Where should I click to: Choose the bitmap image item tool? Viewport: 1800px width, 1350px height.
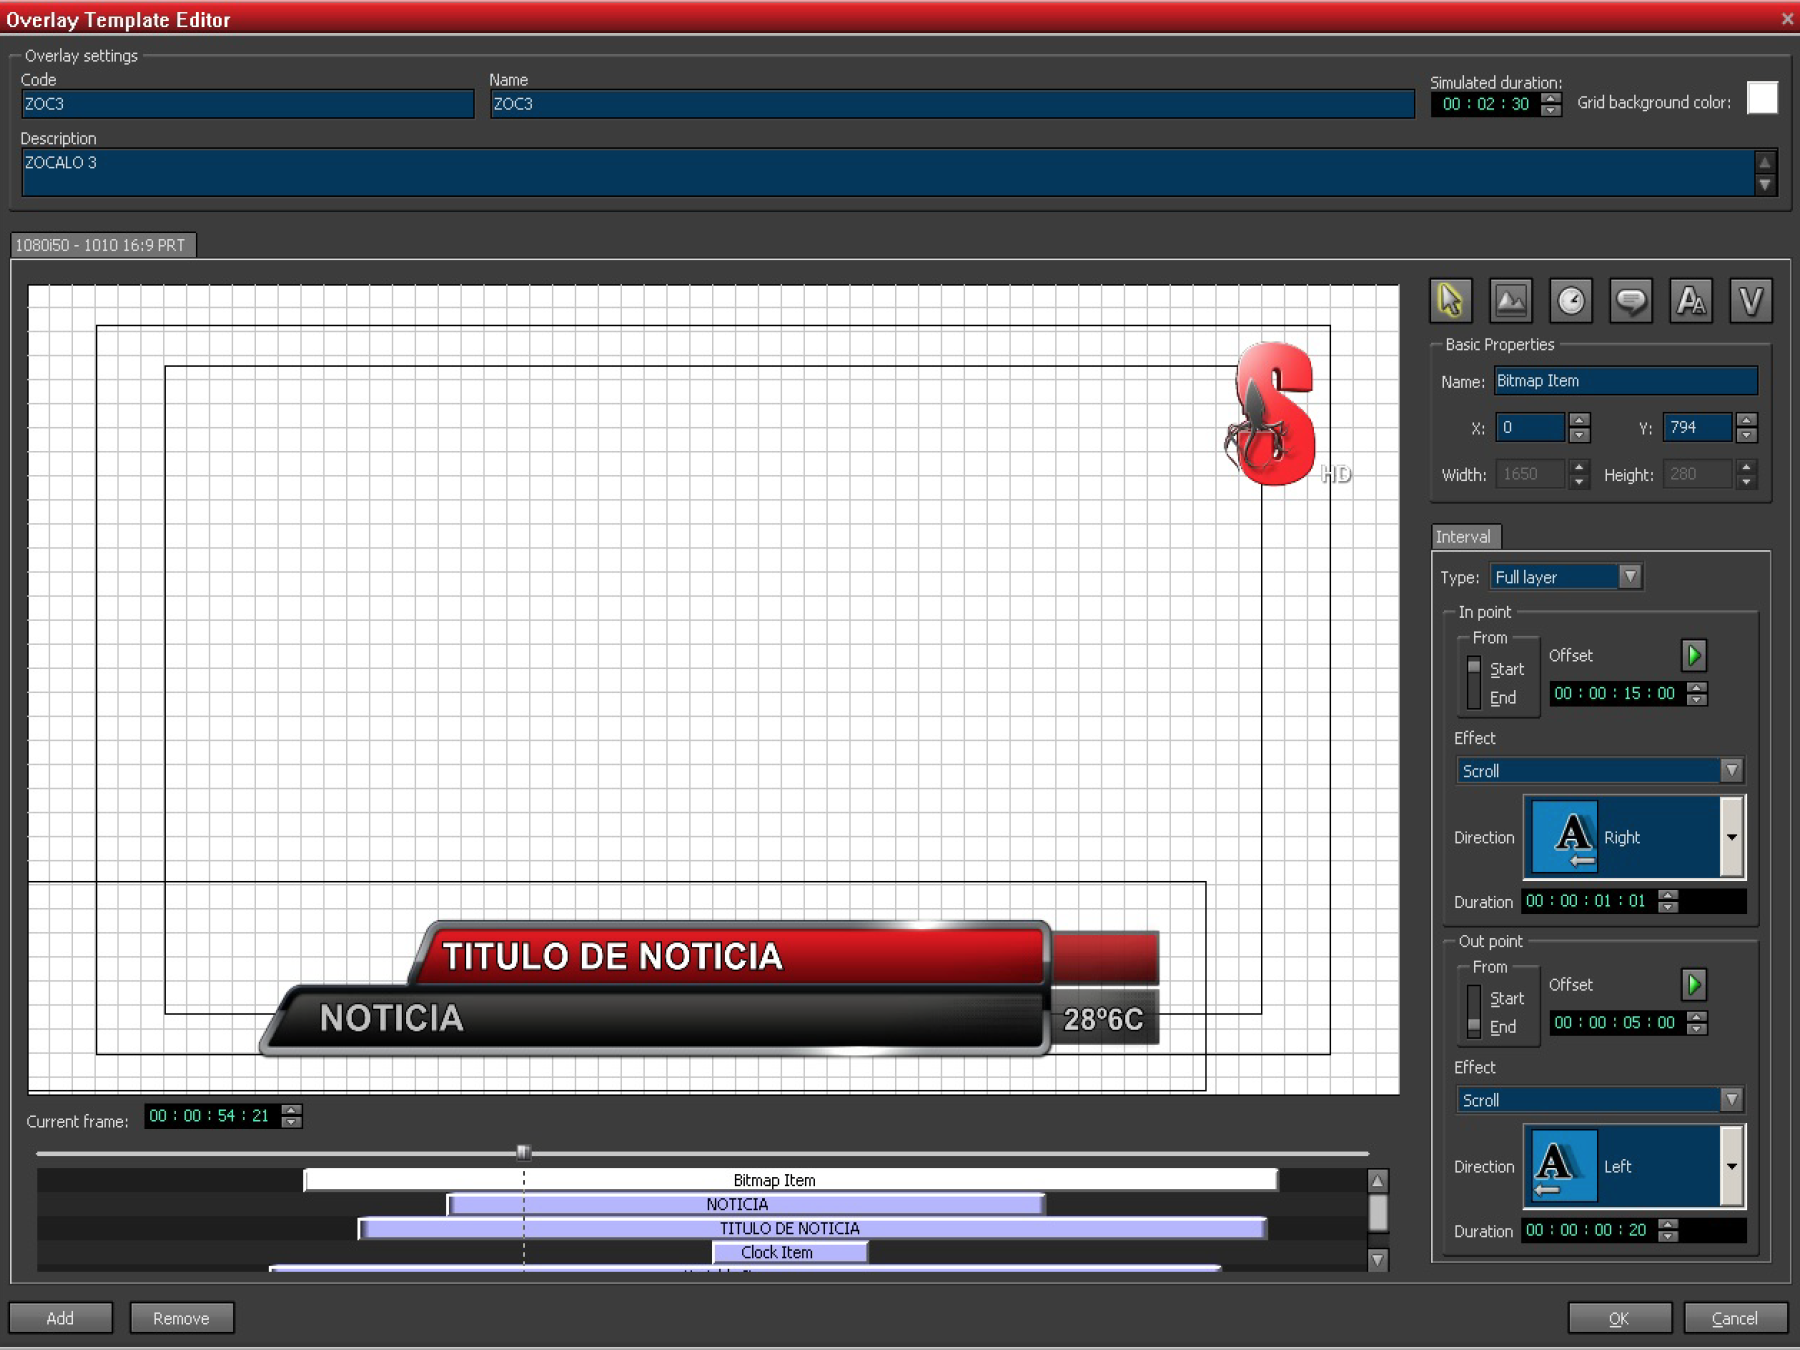pos(1510,301)
